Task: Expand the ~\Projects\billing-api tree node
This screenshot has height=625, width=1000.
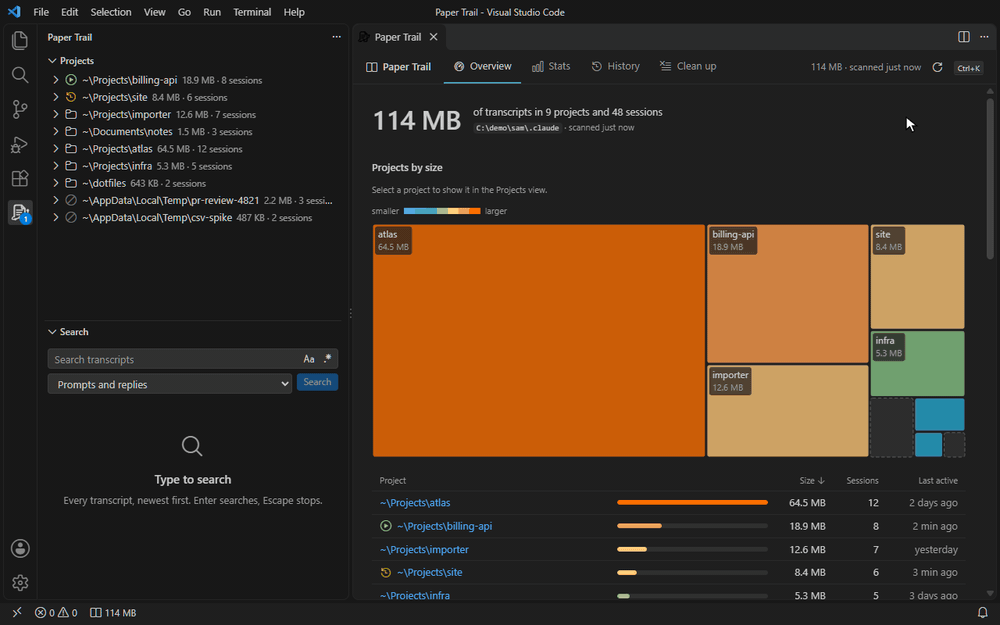Action: (56, 80)
